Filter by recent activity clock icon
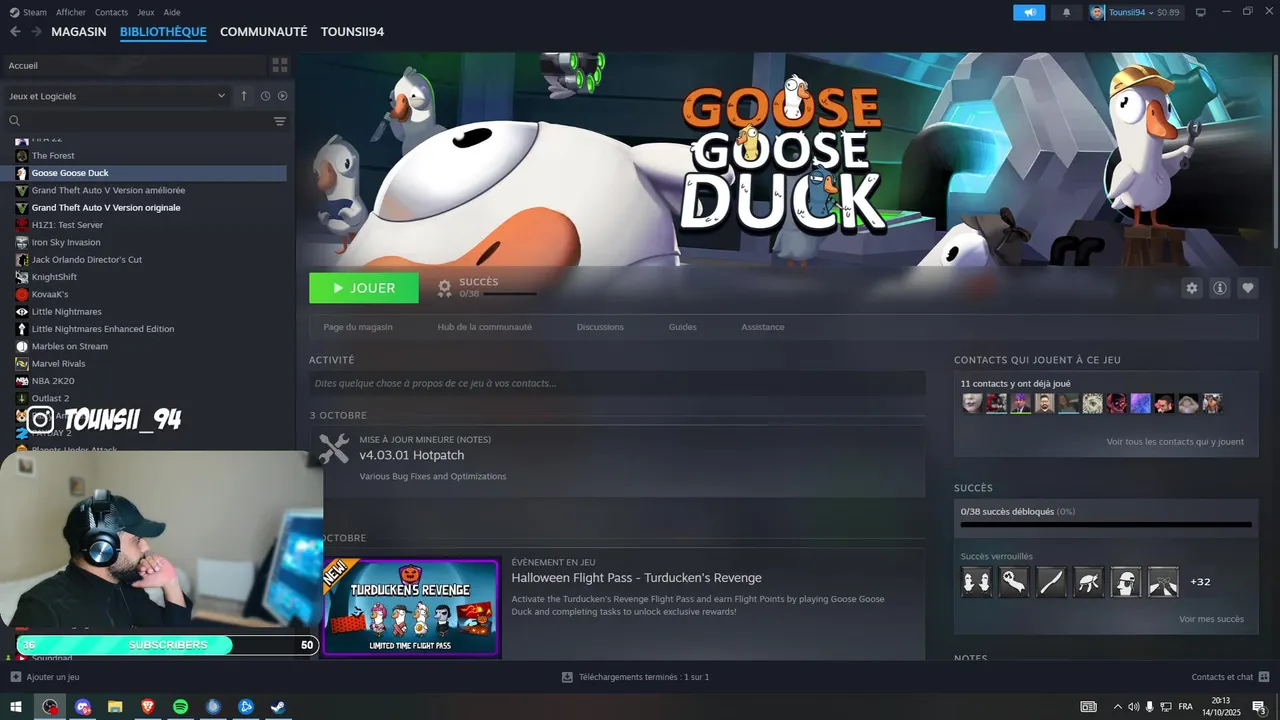 [265, 96]
